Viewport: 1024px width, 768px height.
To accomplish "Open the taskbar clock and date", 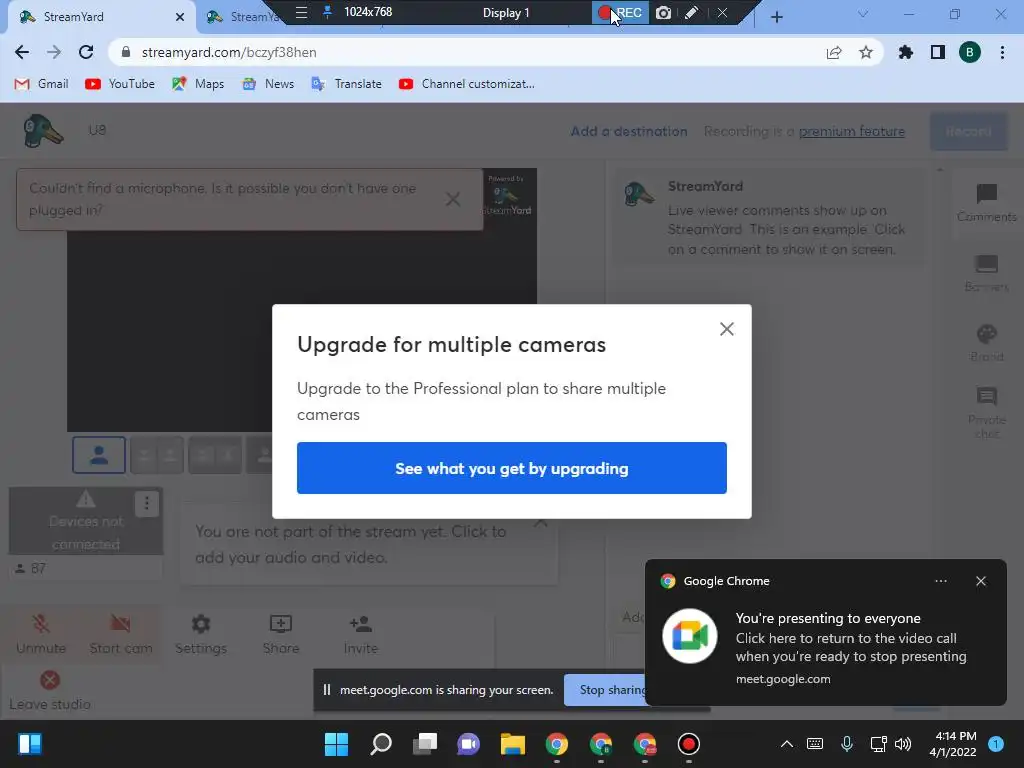I will tap(953, 744).
